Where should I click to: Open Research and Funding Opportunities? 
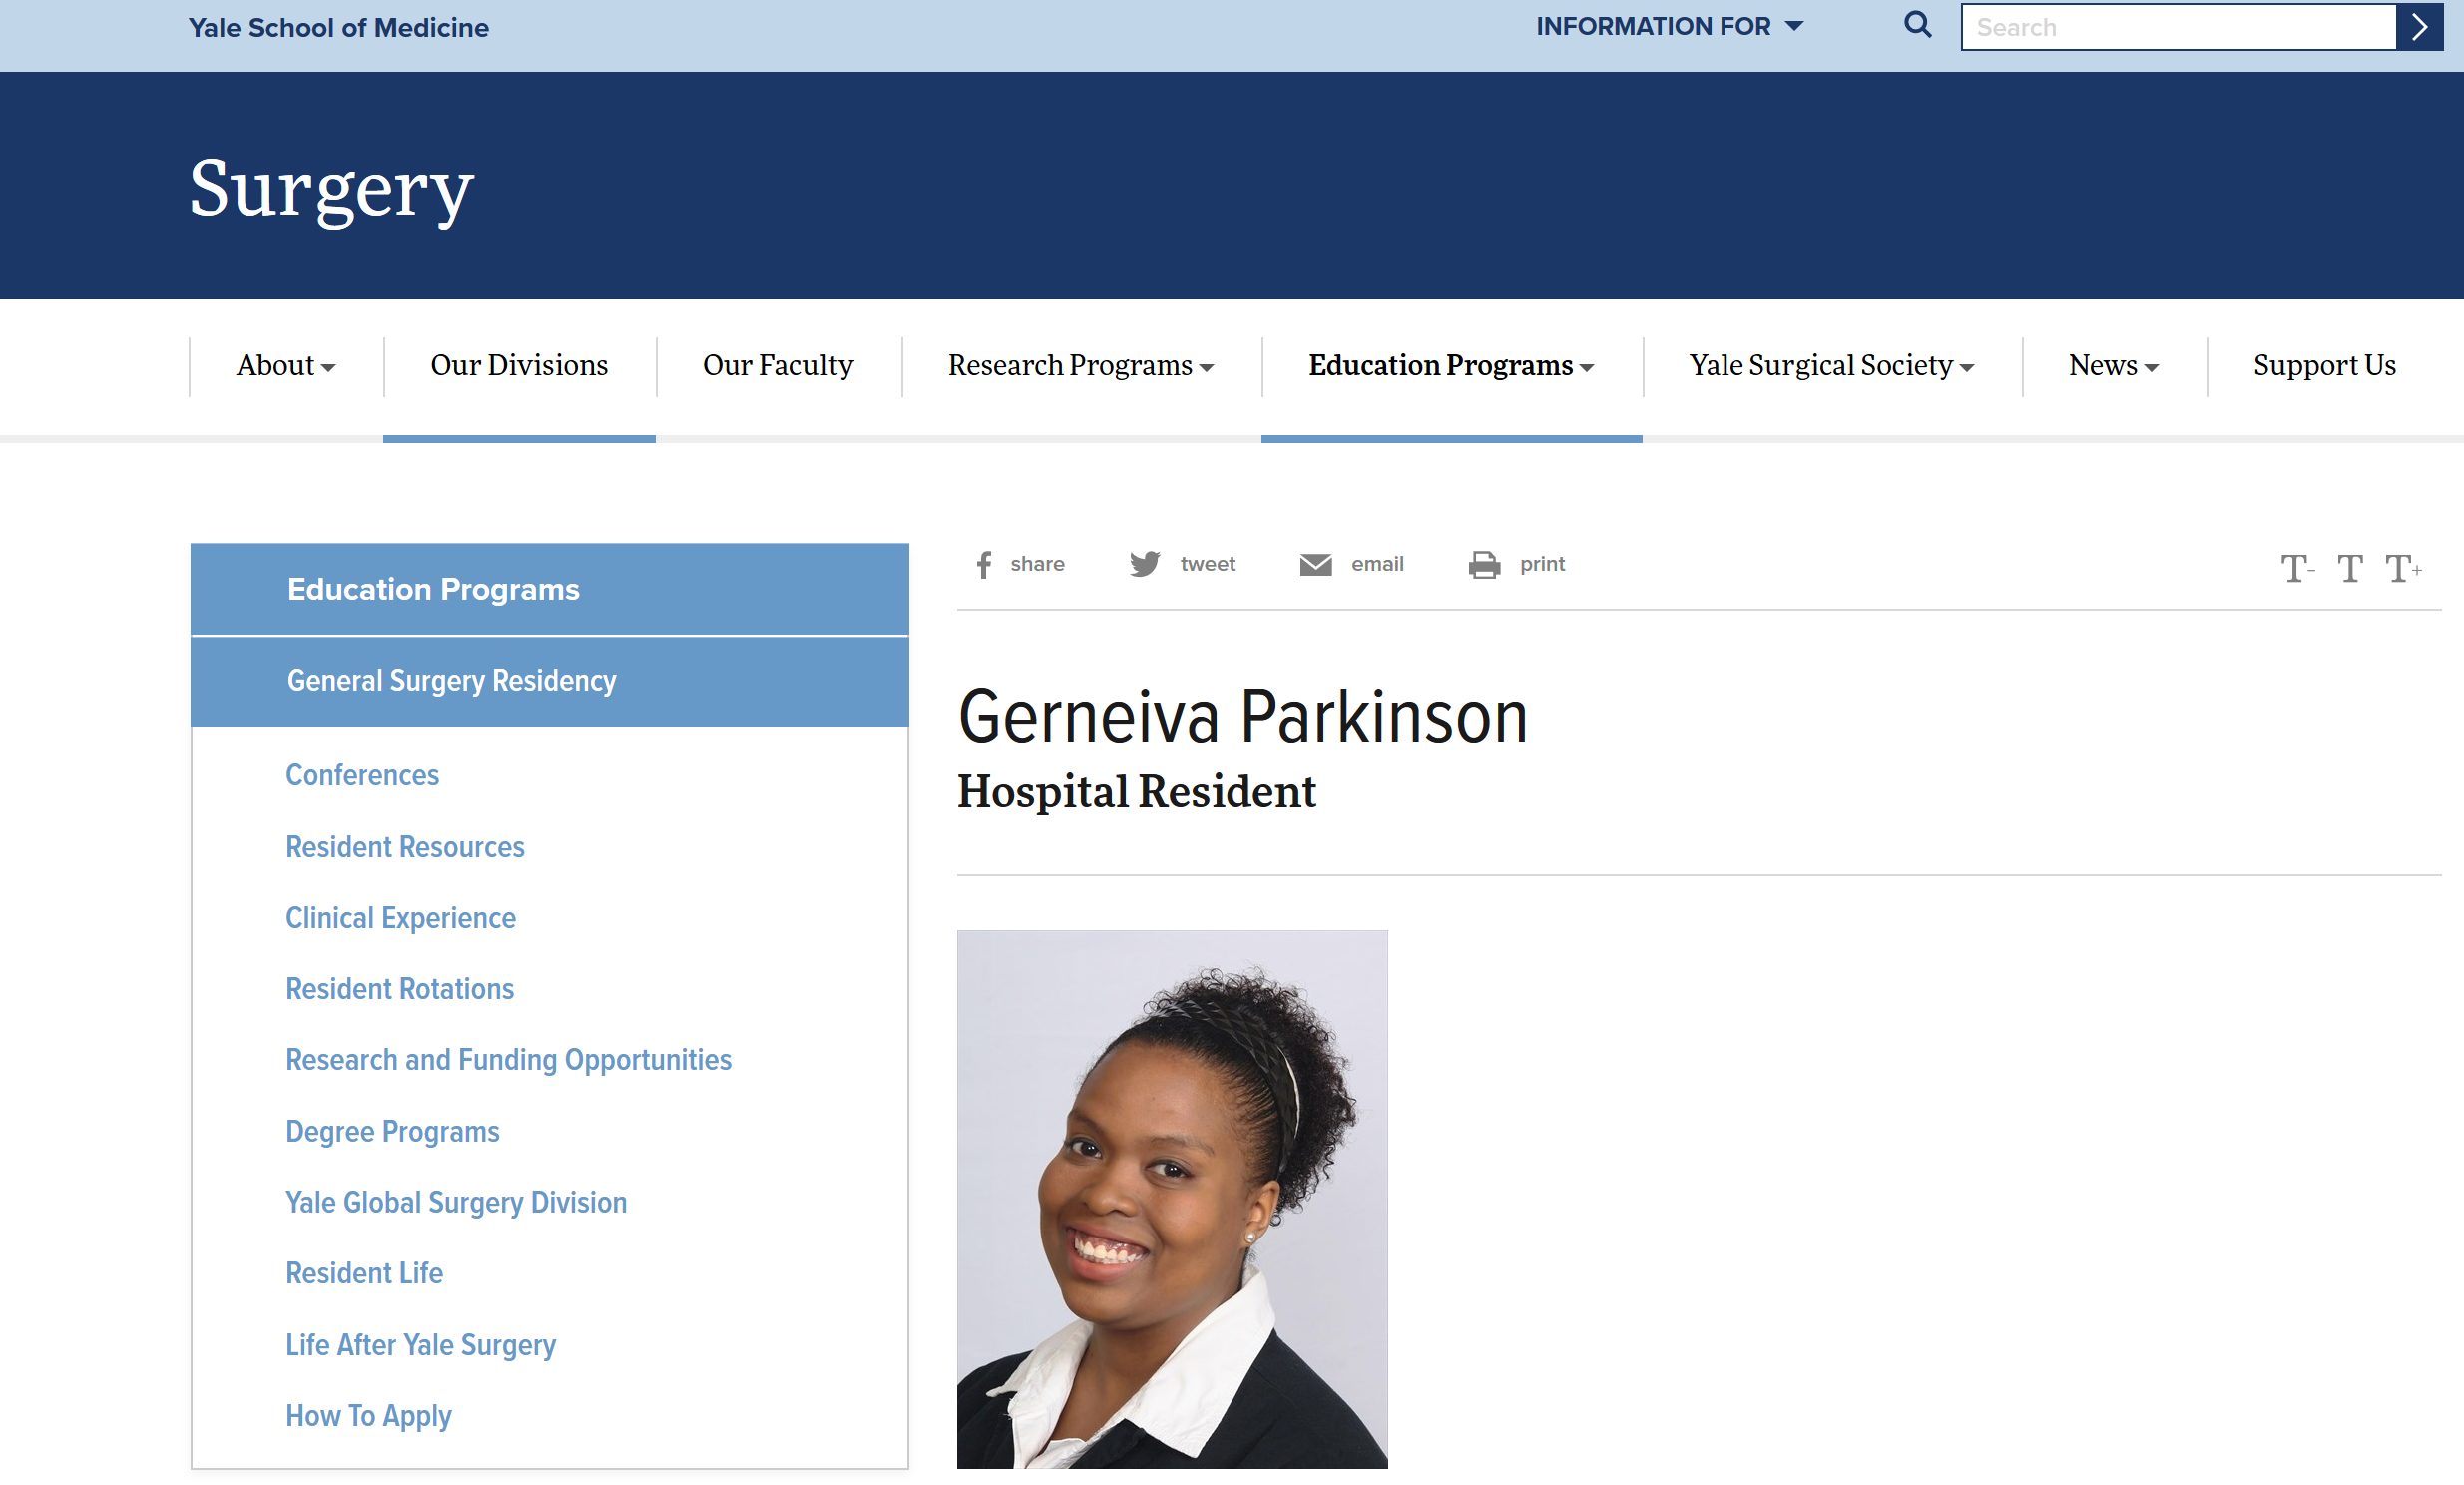[x=508, y=1060]
